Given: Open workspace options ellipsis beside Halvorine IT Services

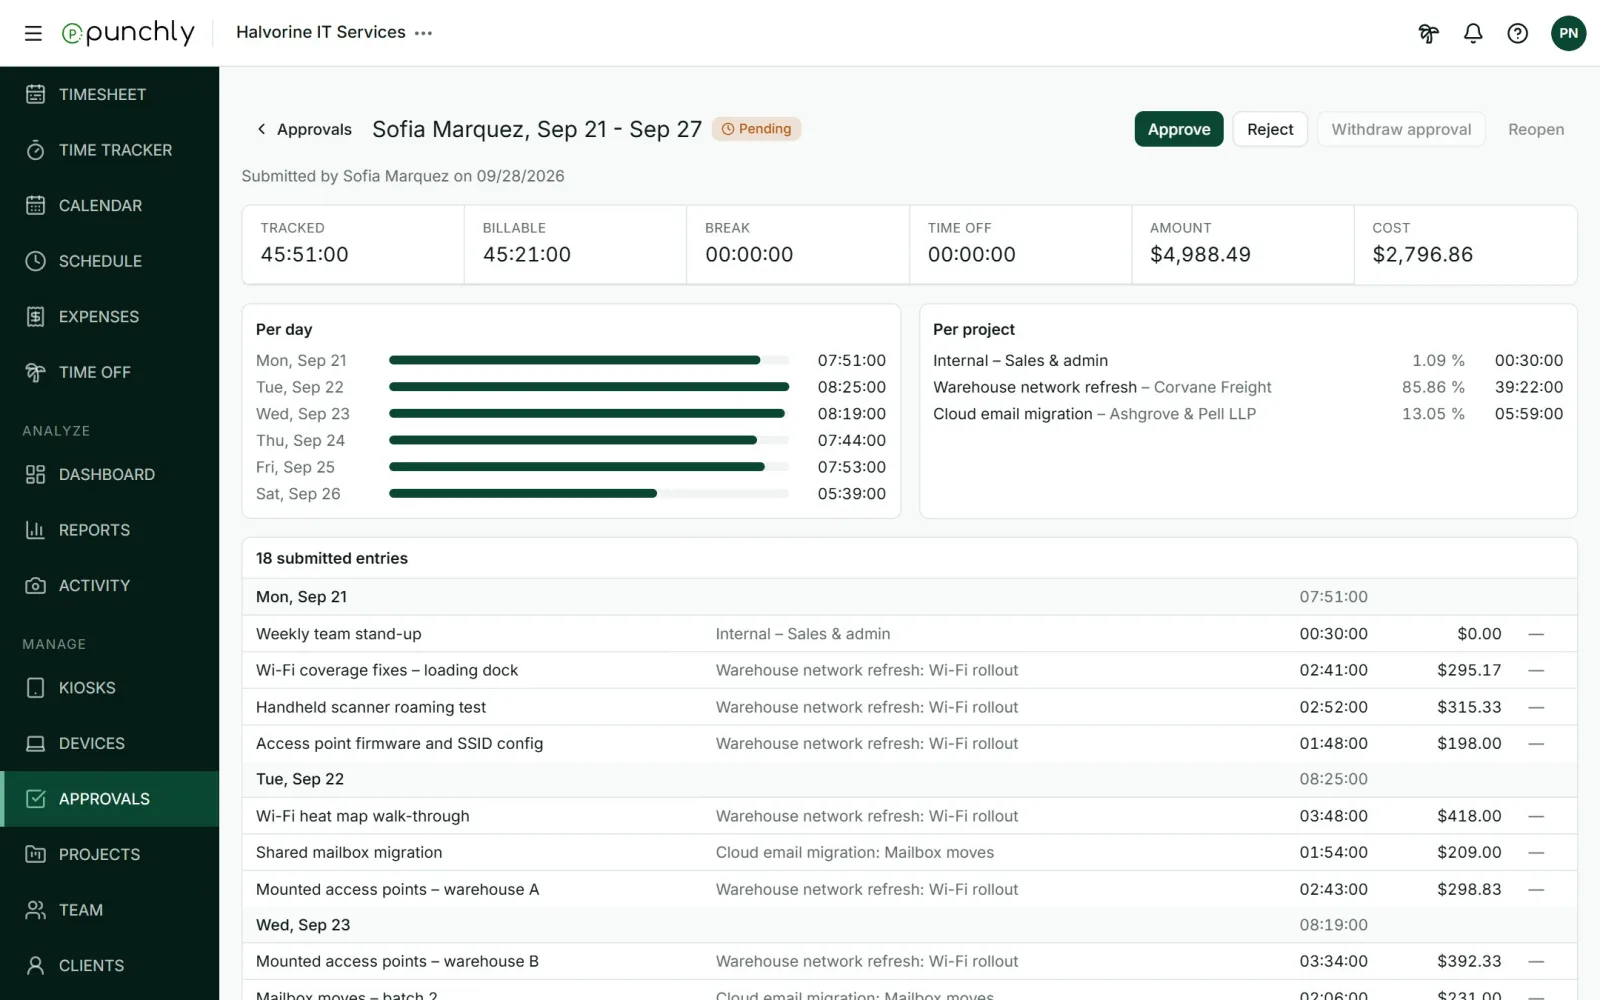Looking at the screenshot, I should tap(424, 33).
